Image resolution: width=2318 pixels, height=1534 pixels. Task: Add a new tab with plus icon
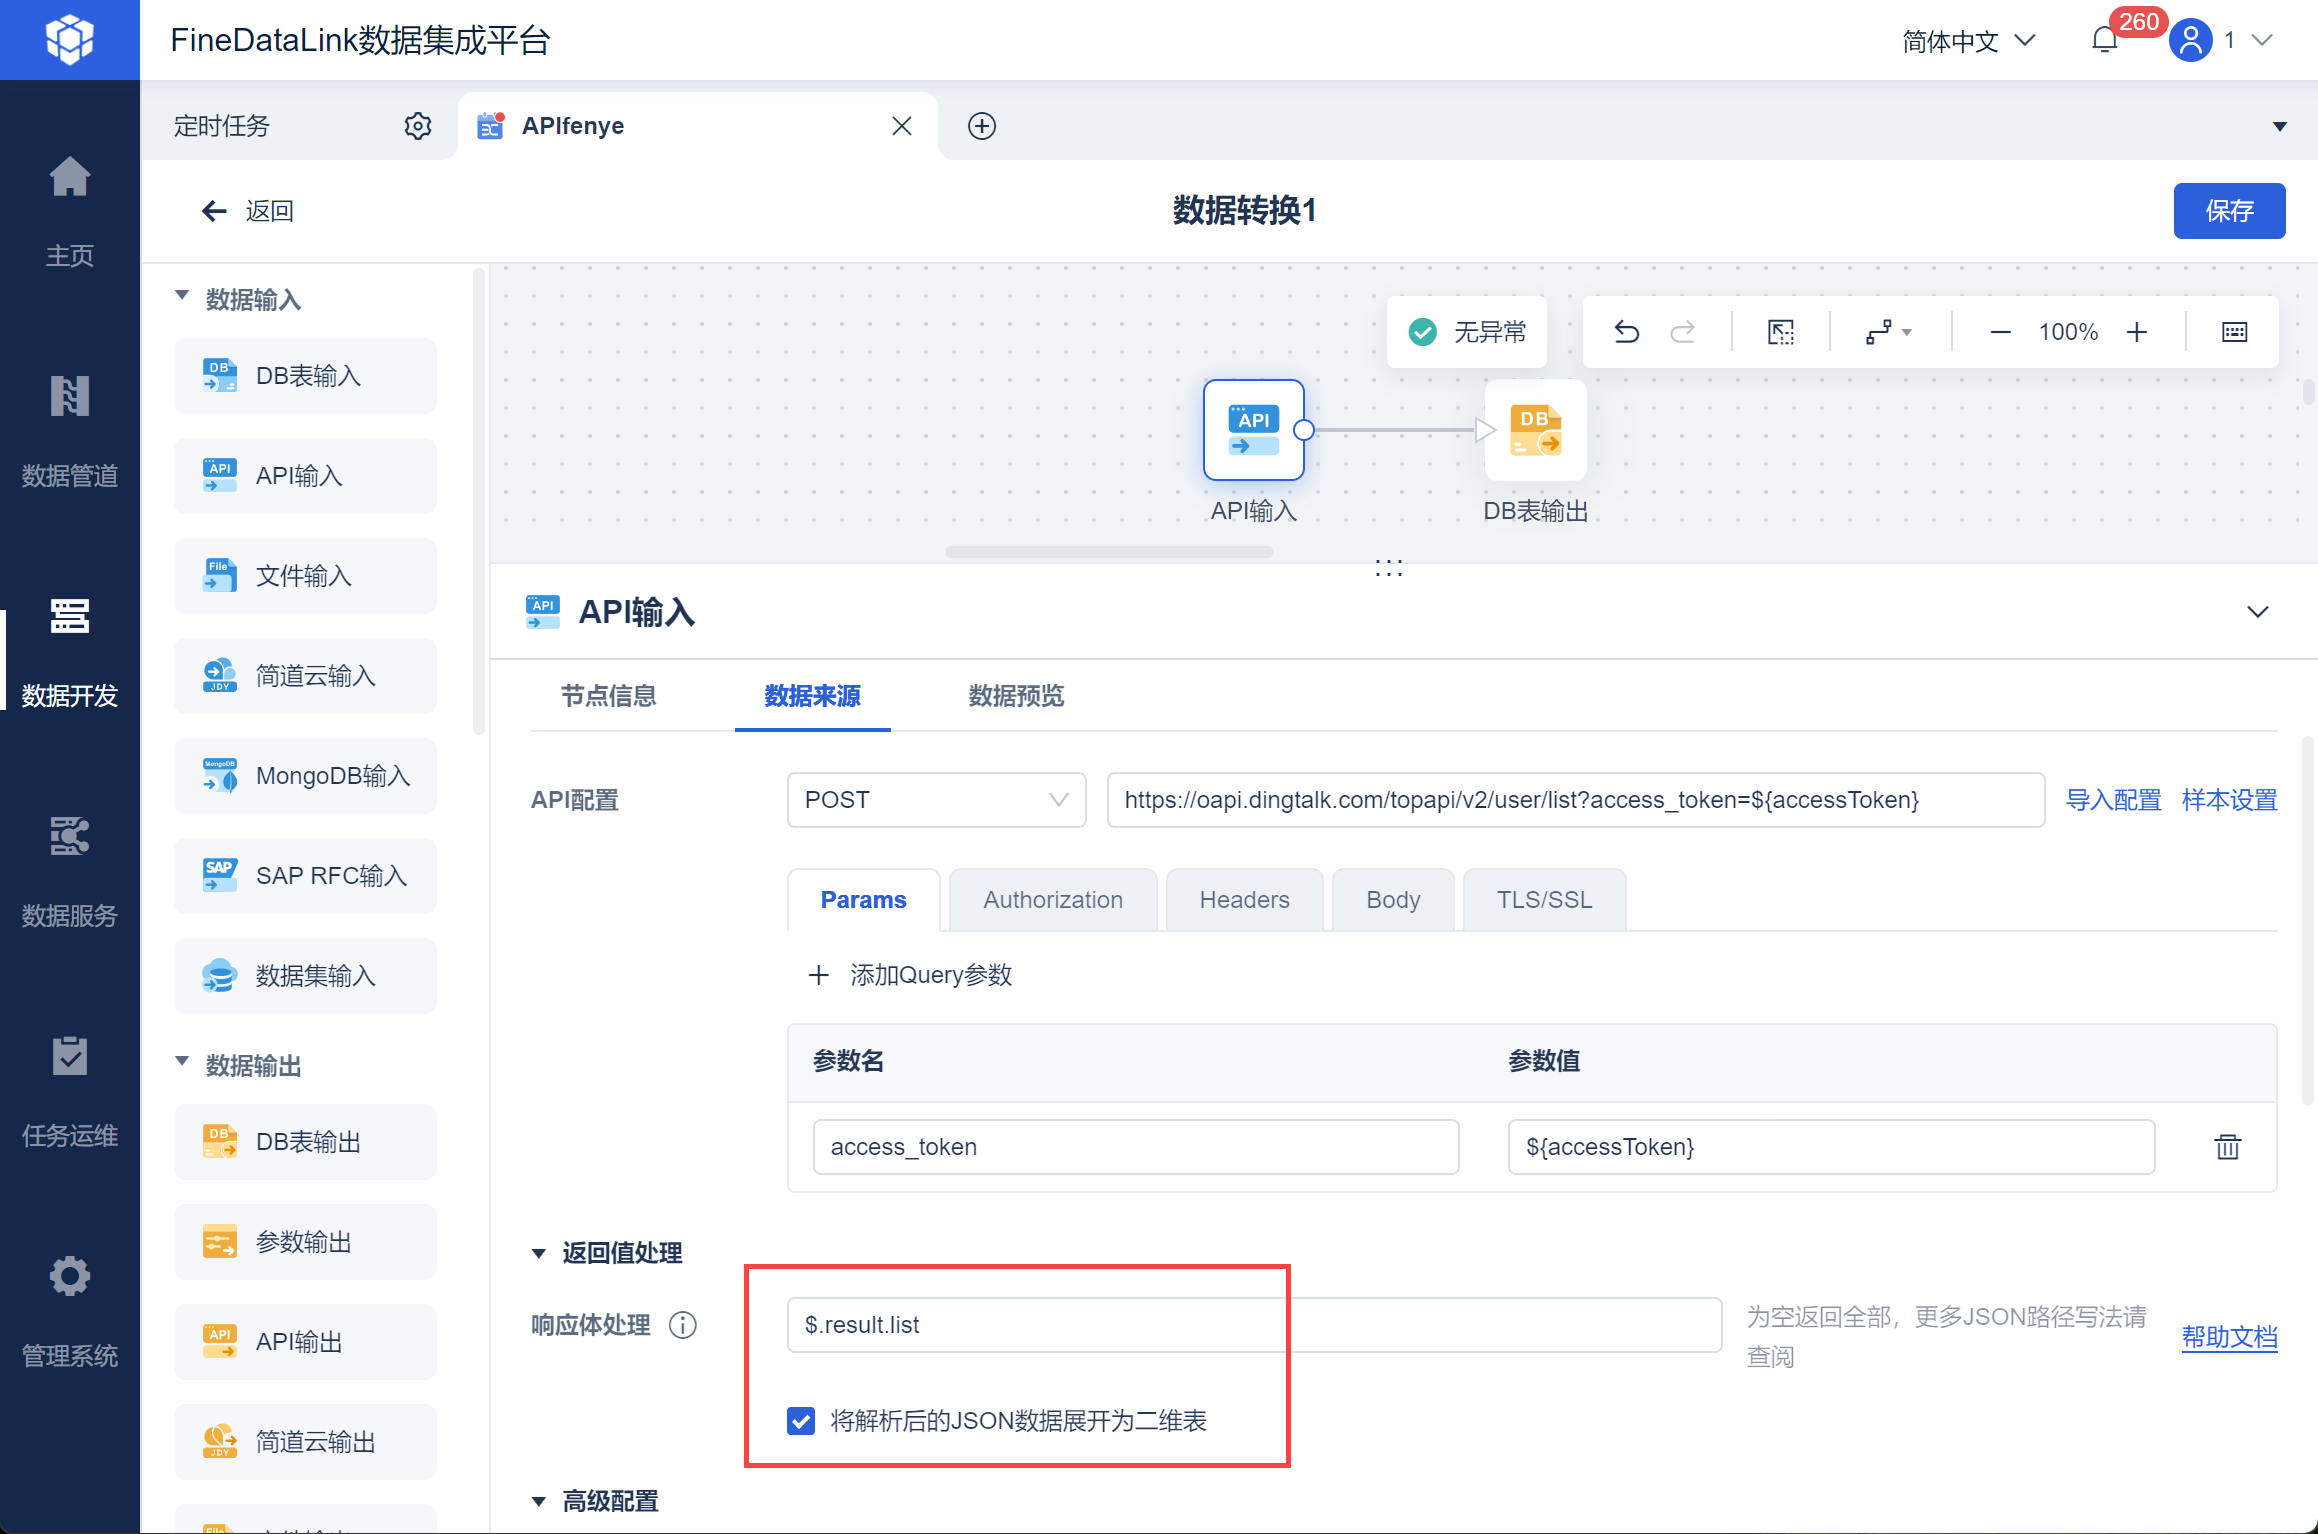coord(982,126)
